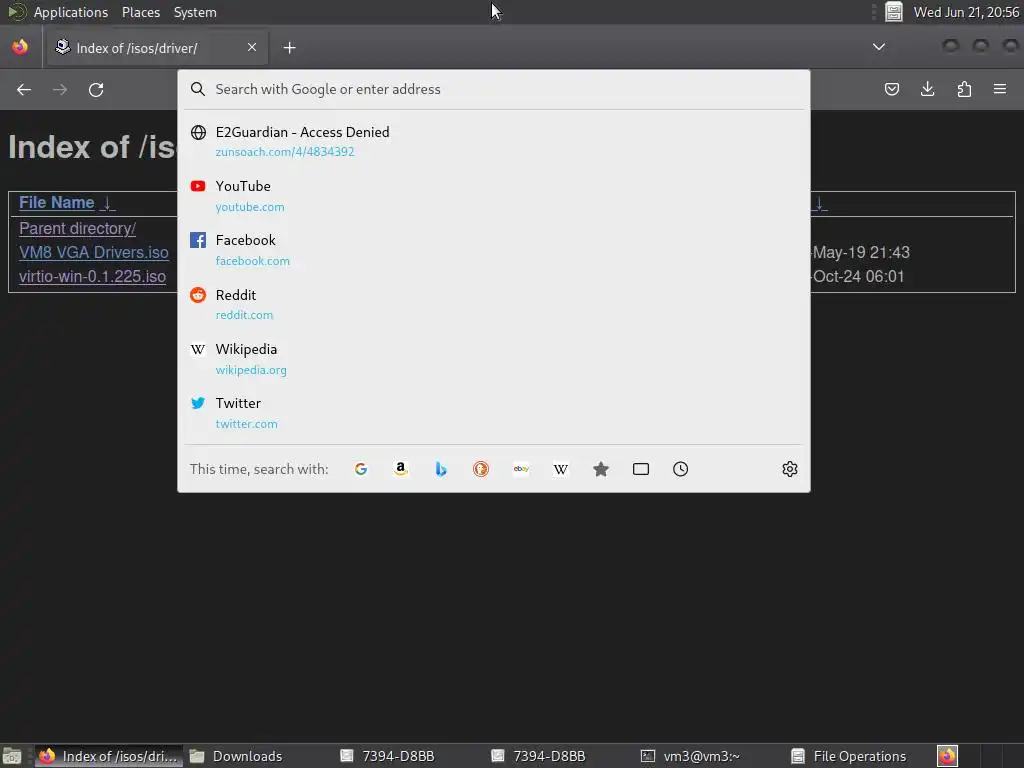Select the E2Guardian - Access Denied suggestion
The image size is (1024, 768).
(494, 141)
